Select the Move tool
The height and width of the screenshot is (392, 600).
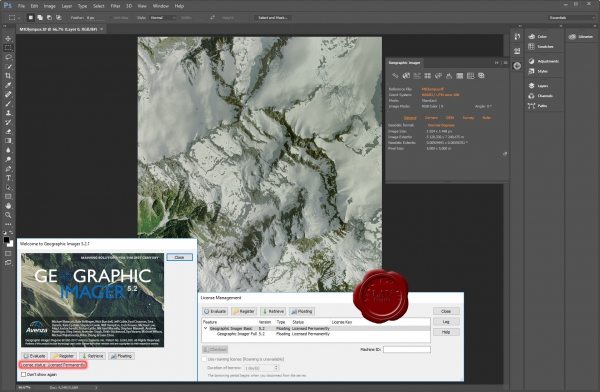coord(8,39)
